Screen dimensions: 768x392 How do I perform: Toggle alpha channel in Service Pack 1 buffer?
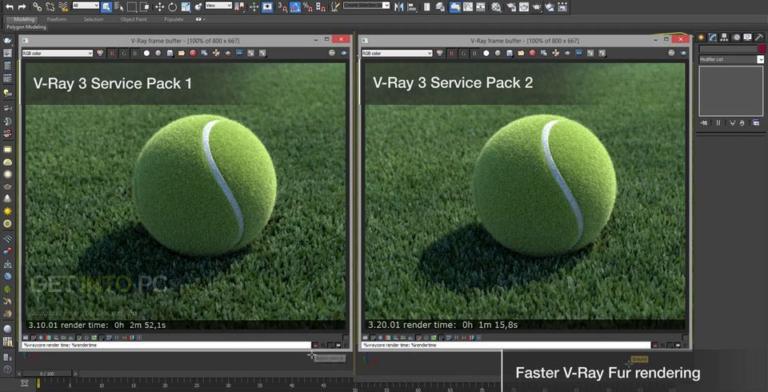[x=146, y=53]
